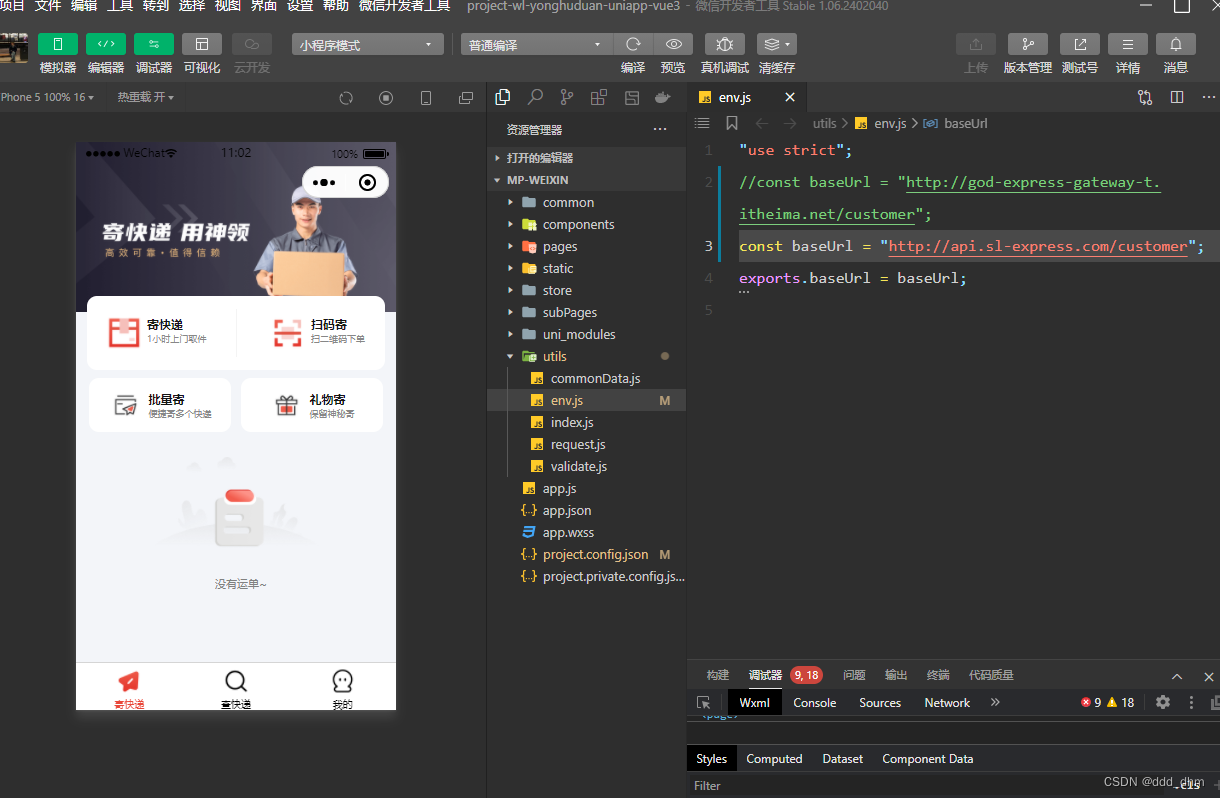Expand the pages folder
Screen dimensions: 1220x798
586,246
